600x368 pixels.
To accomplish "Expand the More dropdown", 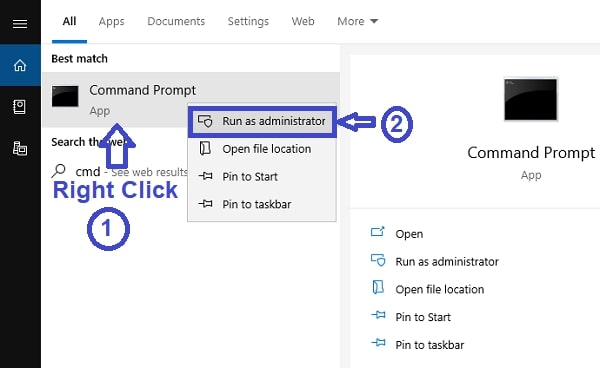I will click(x=357, y=21).
